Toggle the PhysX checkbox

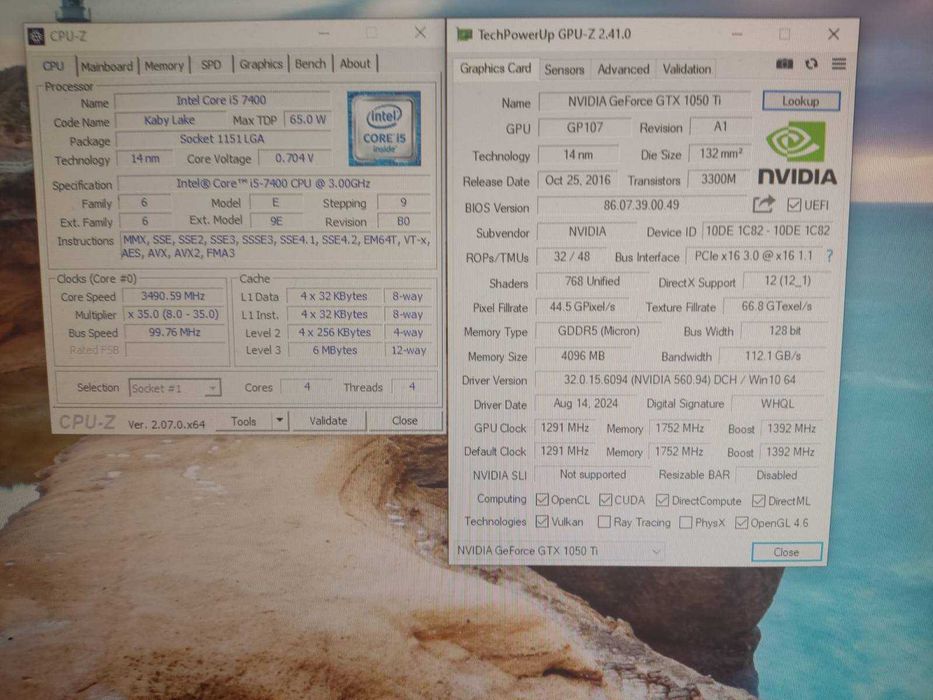click(685, 523)
